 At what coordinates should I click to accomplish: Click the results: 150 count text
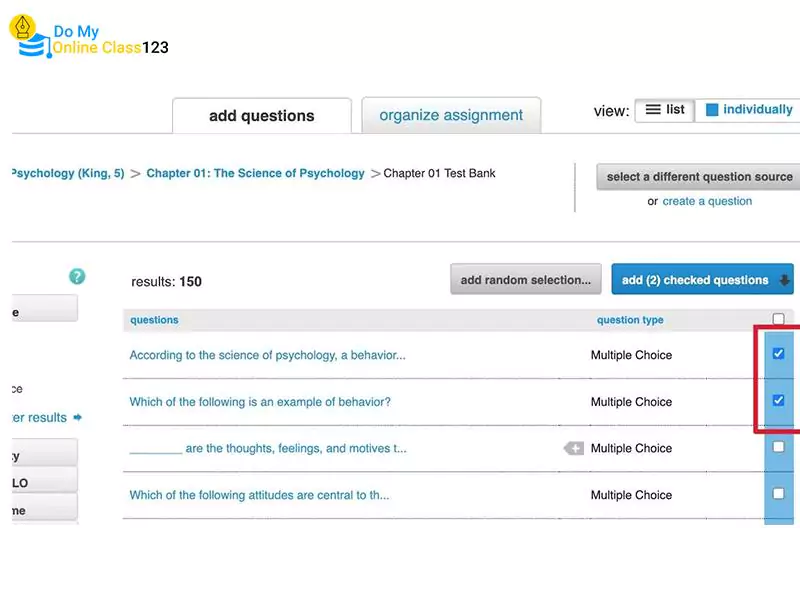(166, 282)
